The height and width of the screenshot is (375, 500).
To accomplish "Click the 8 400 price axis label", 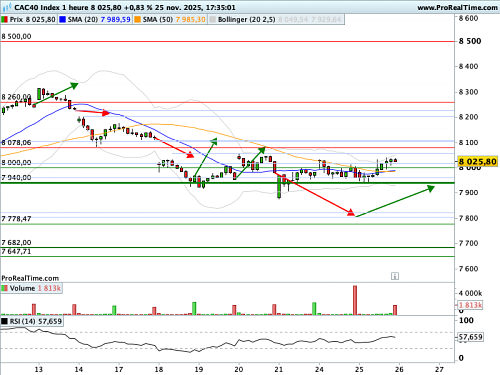I will [468, 66].
